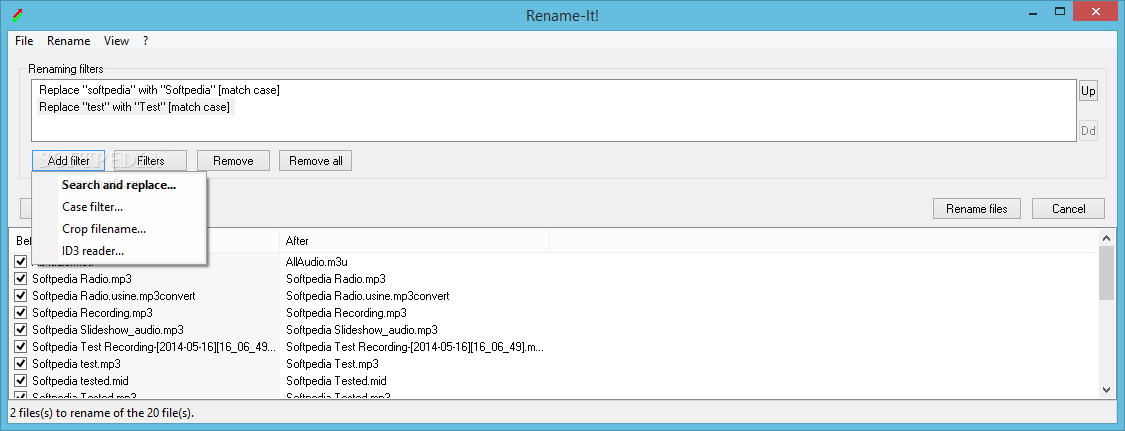Choose Crop filename... from popup menu

click(119, 229)
